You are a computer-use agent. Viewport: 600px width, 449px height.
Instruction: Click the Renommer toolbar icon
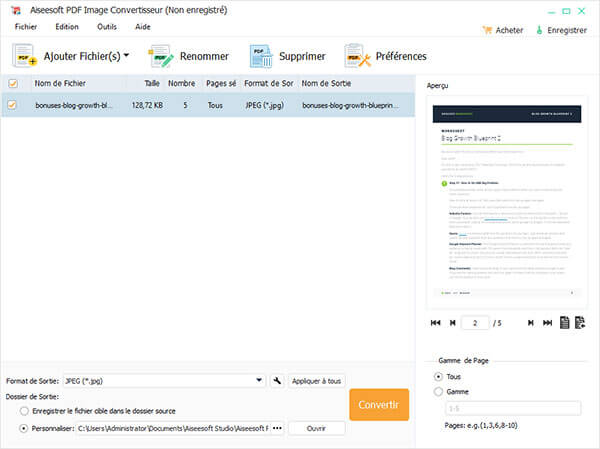point(163,57)
